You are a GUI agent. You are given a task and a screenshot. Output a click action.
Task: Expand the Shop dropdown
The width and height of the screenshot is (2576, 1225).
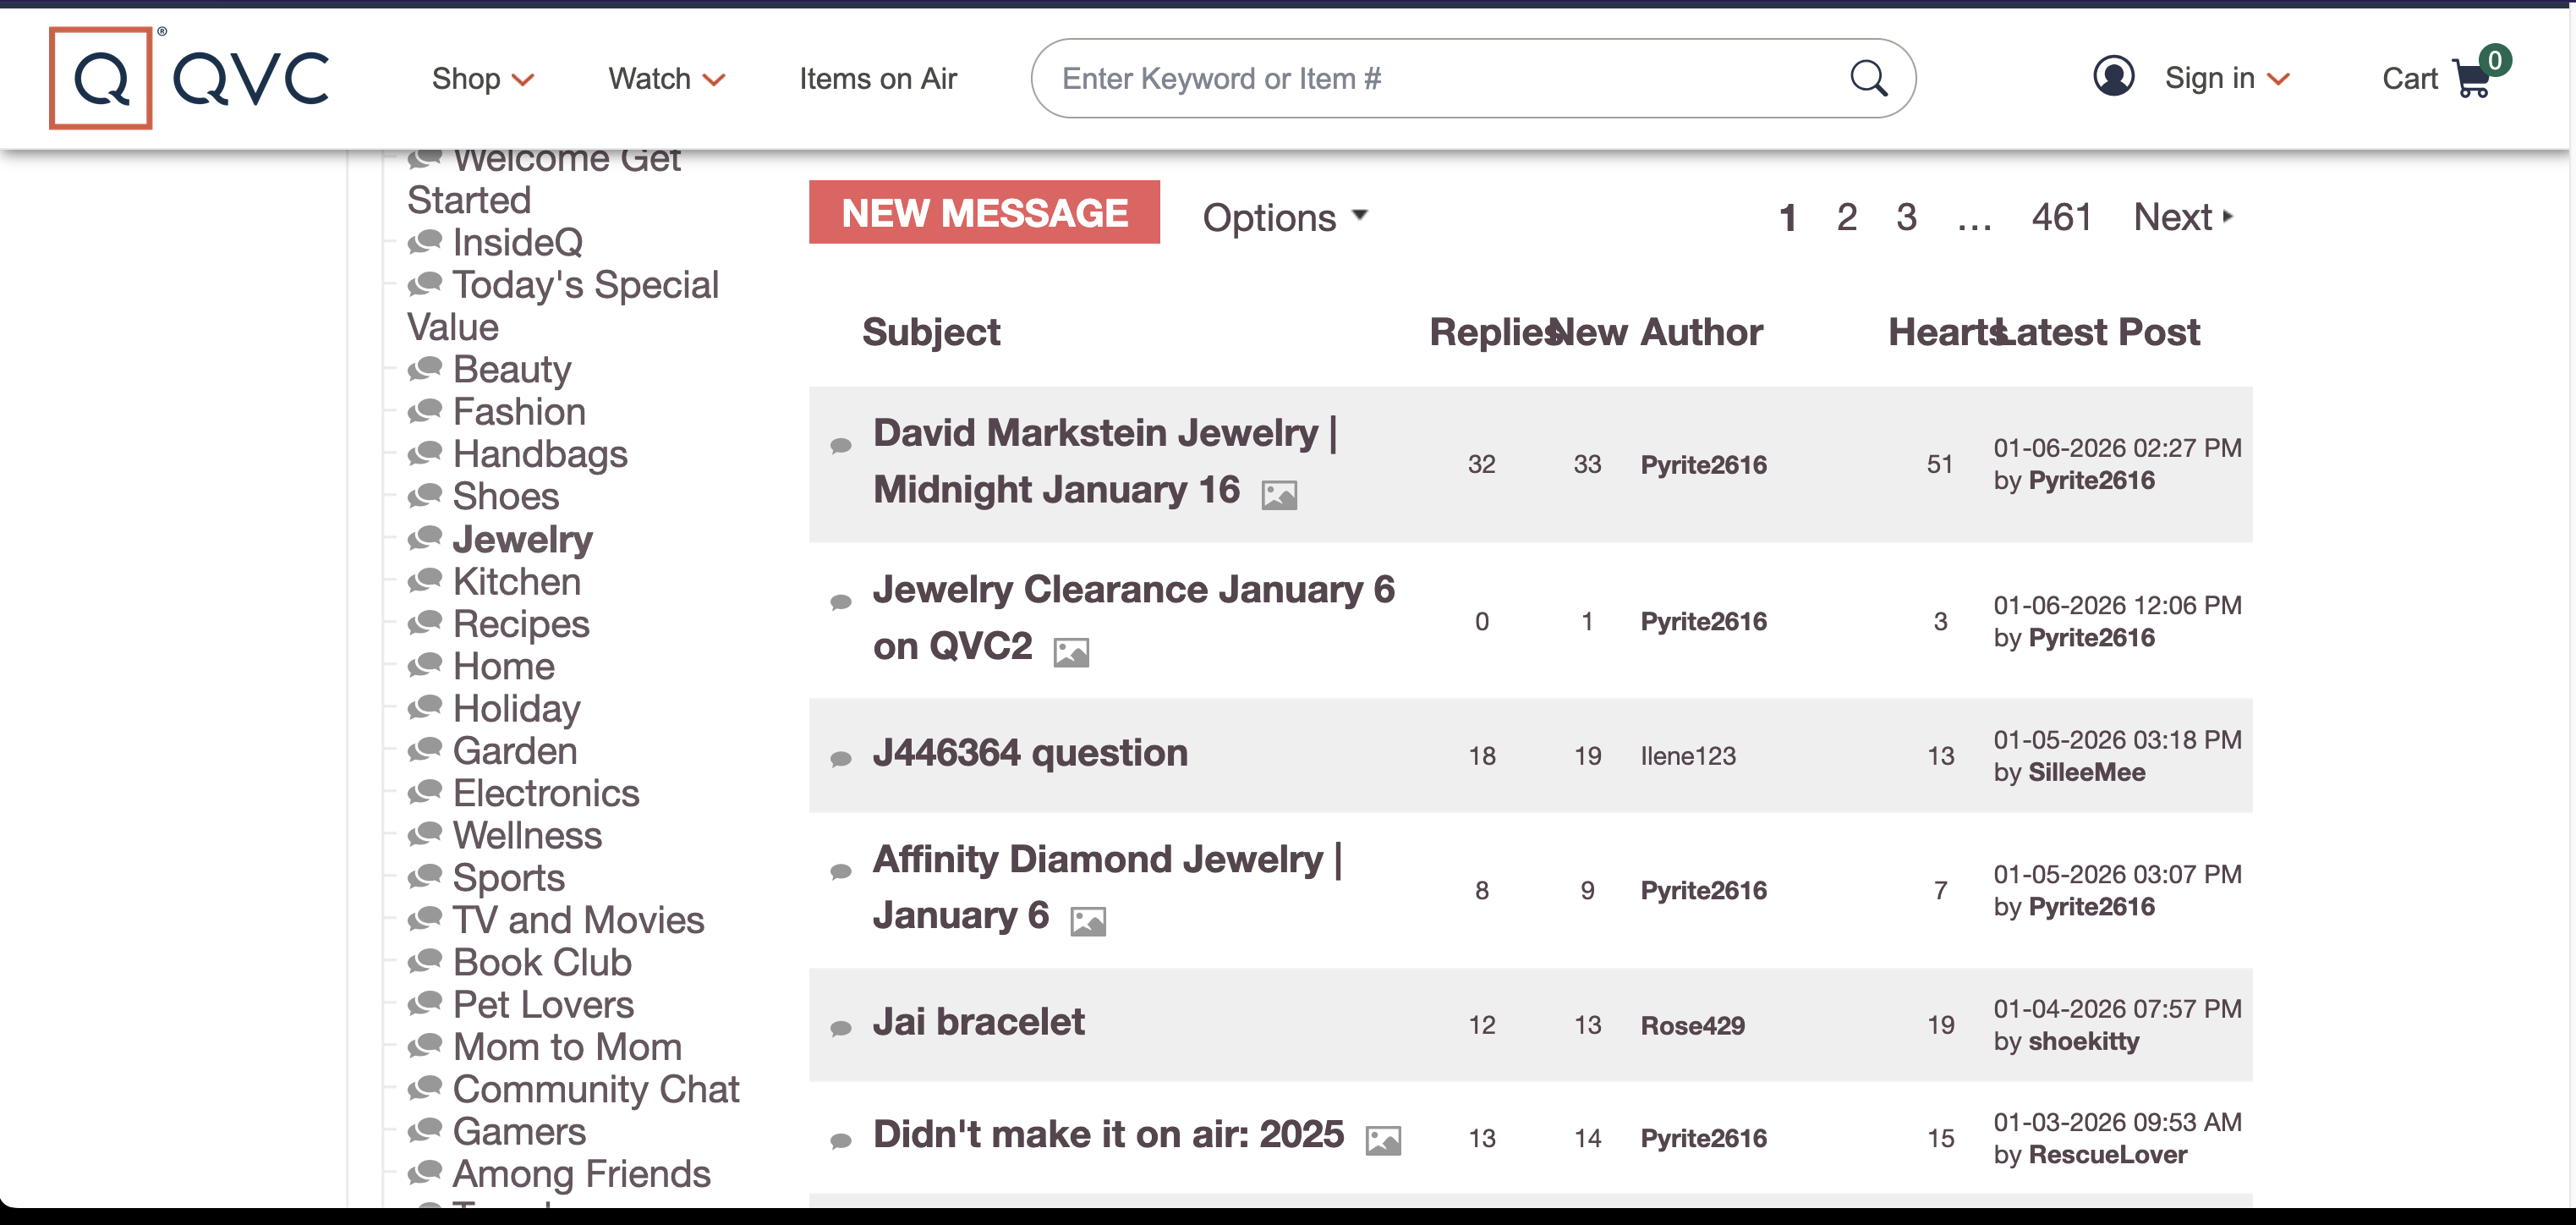tap(484, 78)
